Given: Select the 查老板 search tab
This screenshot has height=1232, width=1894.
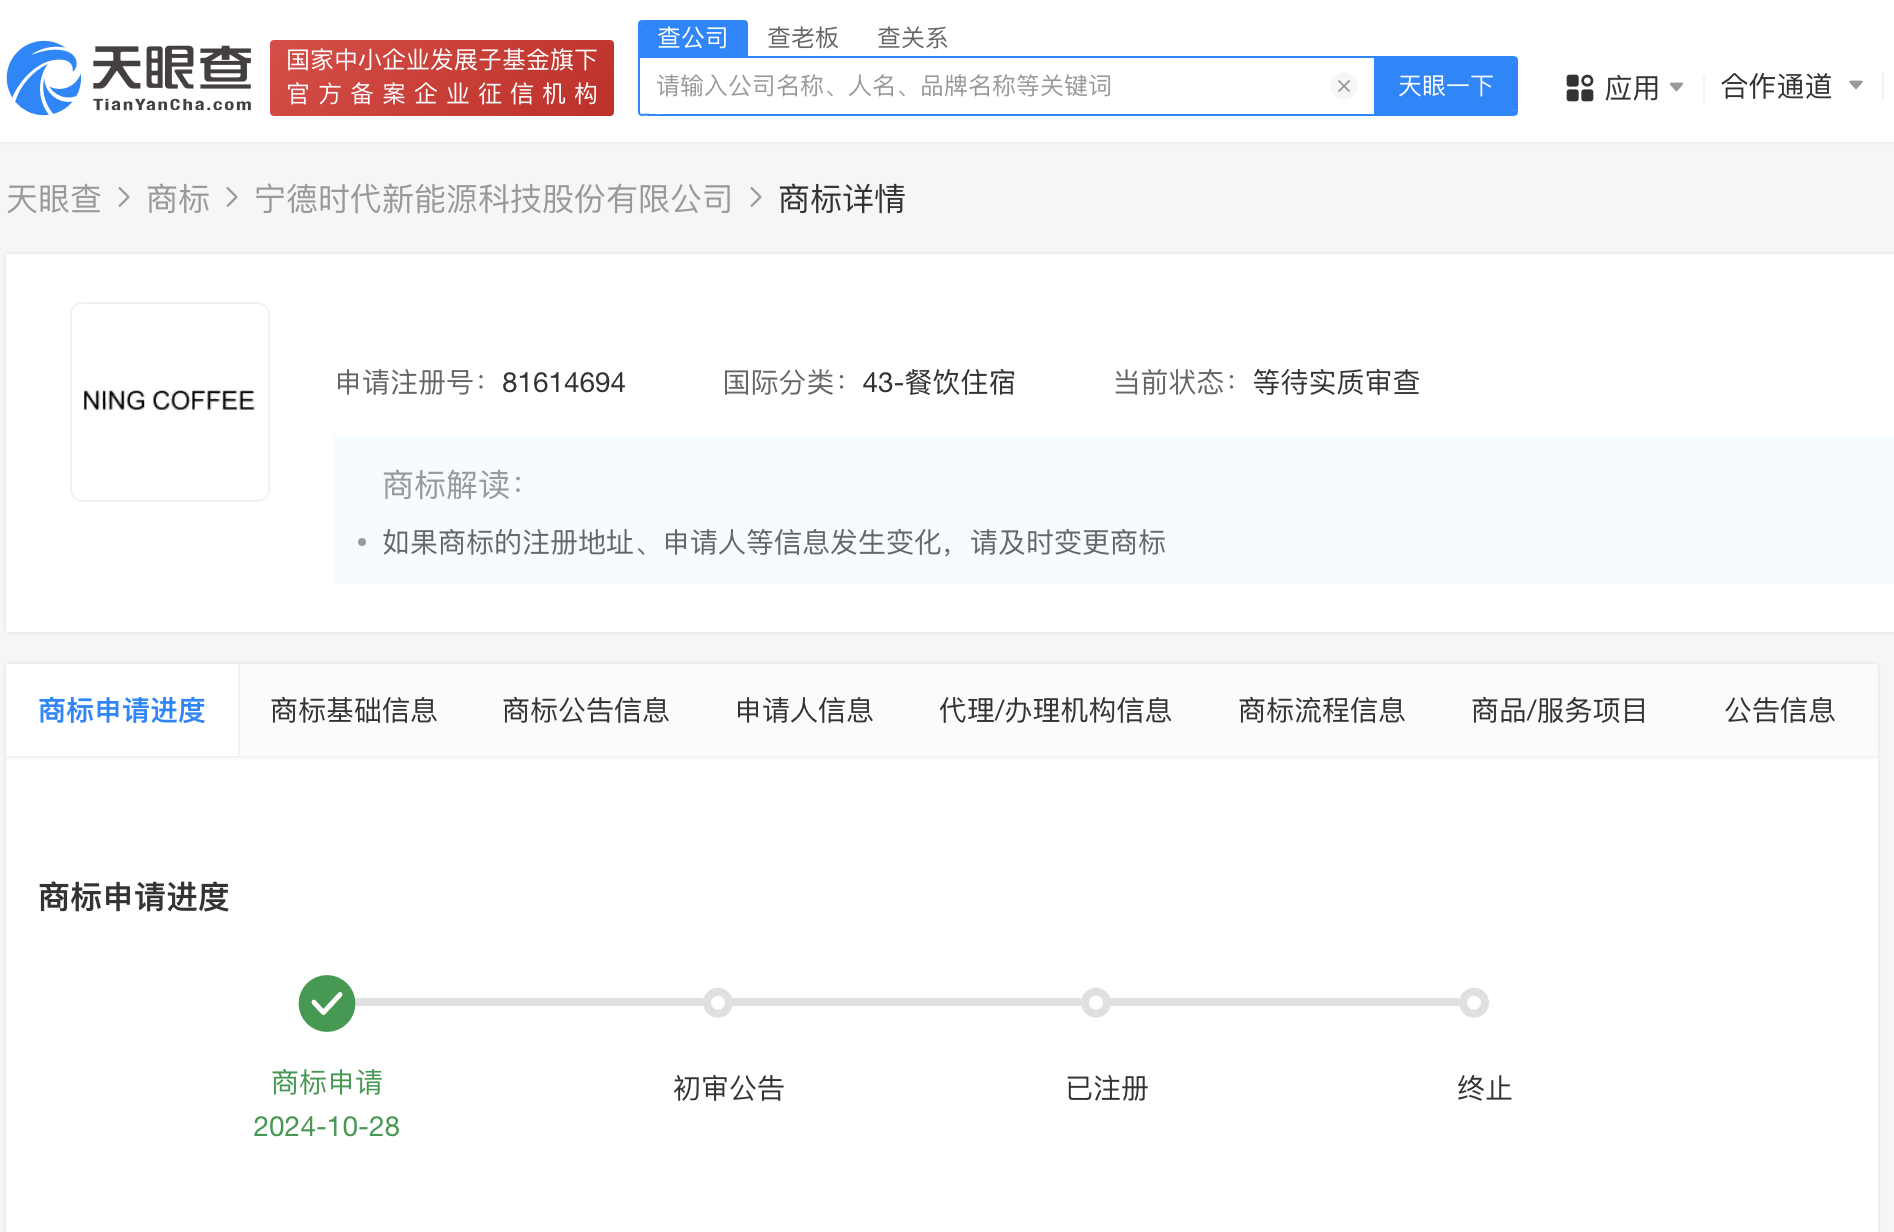Looking at the screenshot, I should [803, 38].
